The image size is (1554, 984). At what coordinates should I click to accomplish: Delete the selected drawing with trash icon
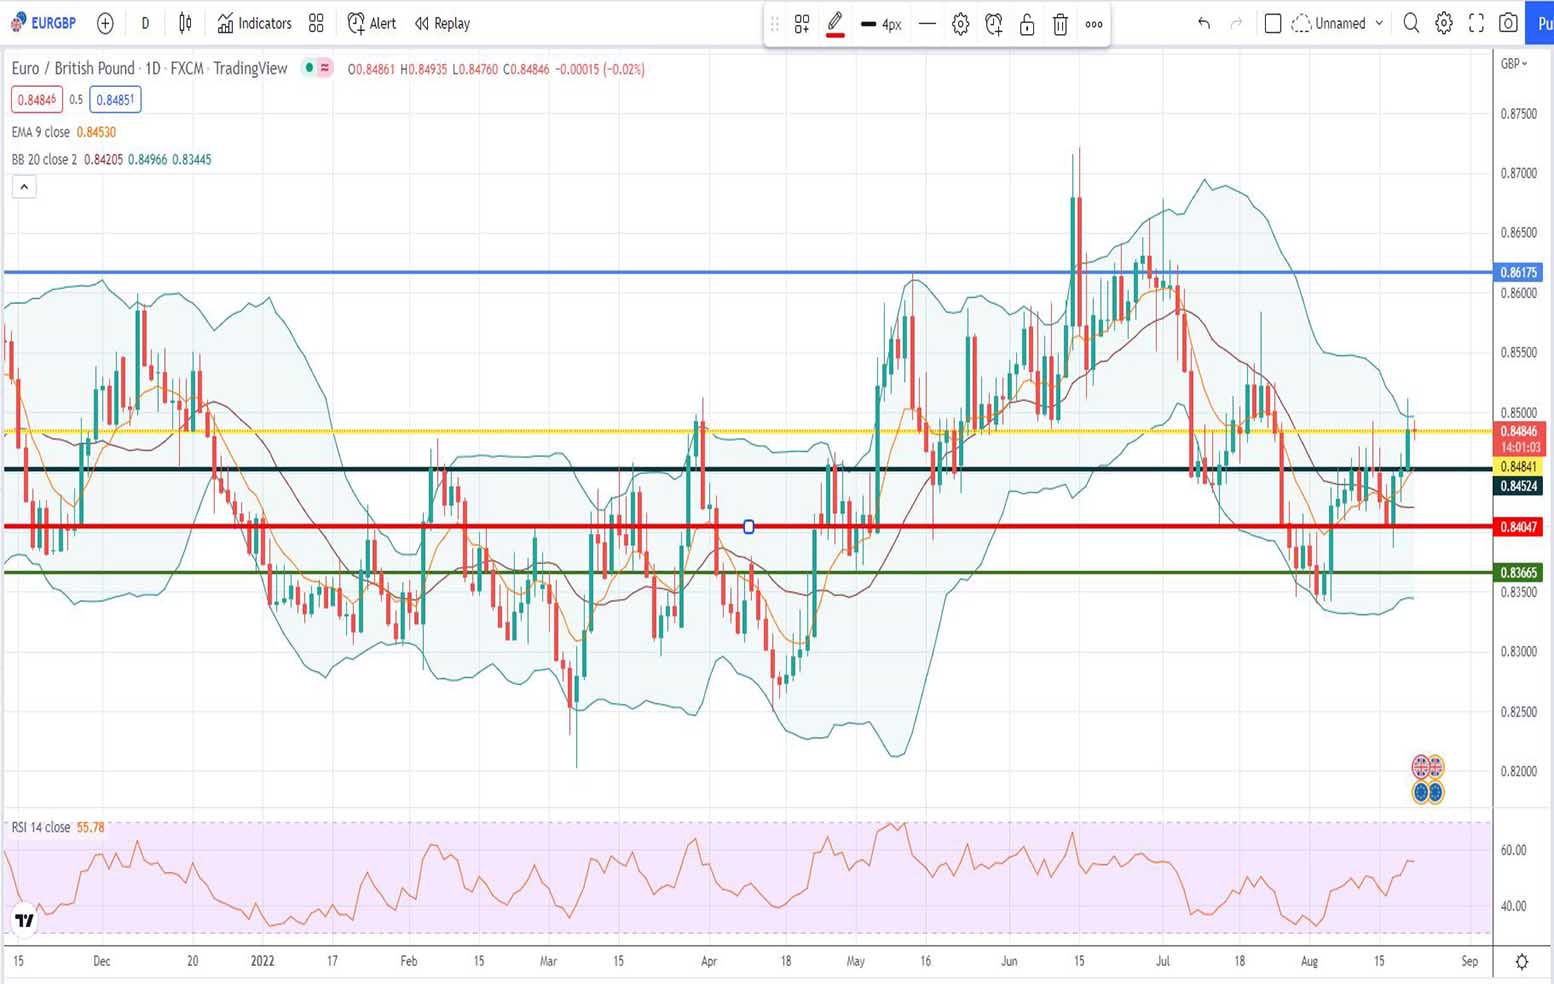point(1060,24)
